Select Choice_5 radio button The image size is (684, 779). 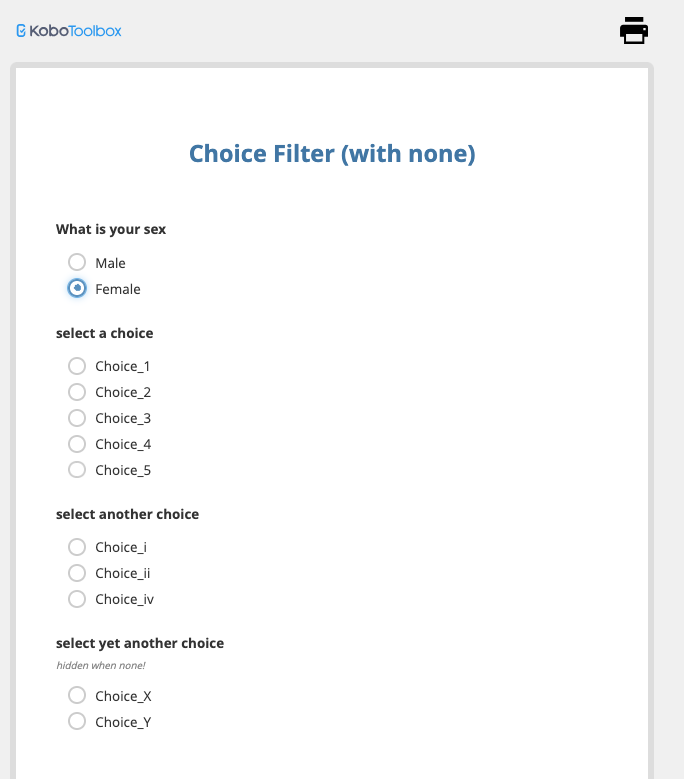pyautogui.click(x=77, y=470)
